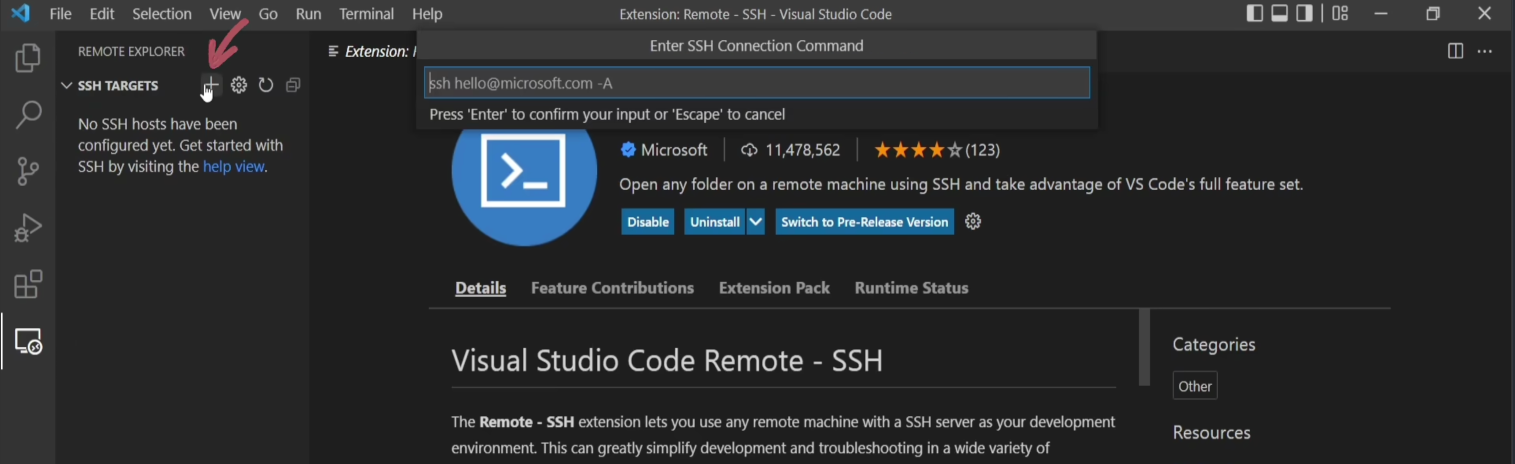This screenshot has width=1515, height=464.
Task: Click the Resources heading
Action: coord(1212,433)
